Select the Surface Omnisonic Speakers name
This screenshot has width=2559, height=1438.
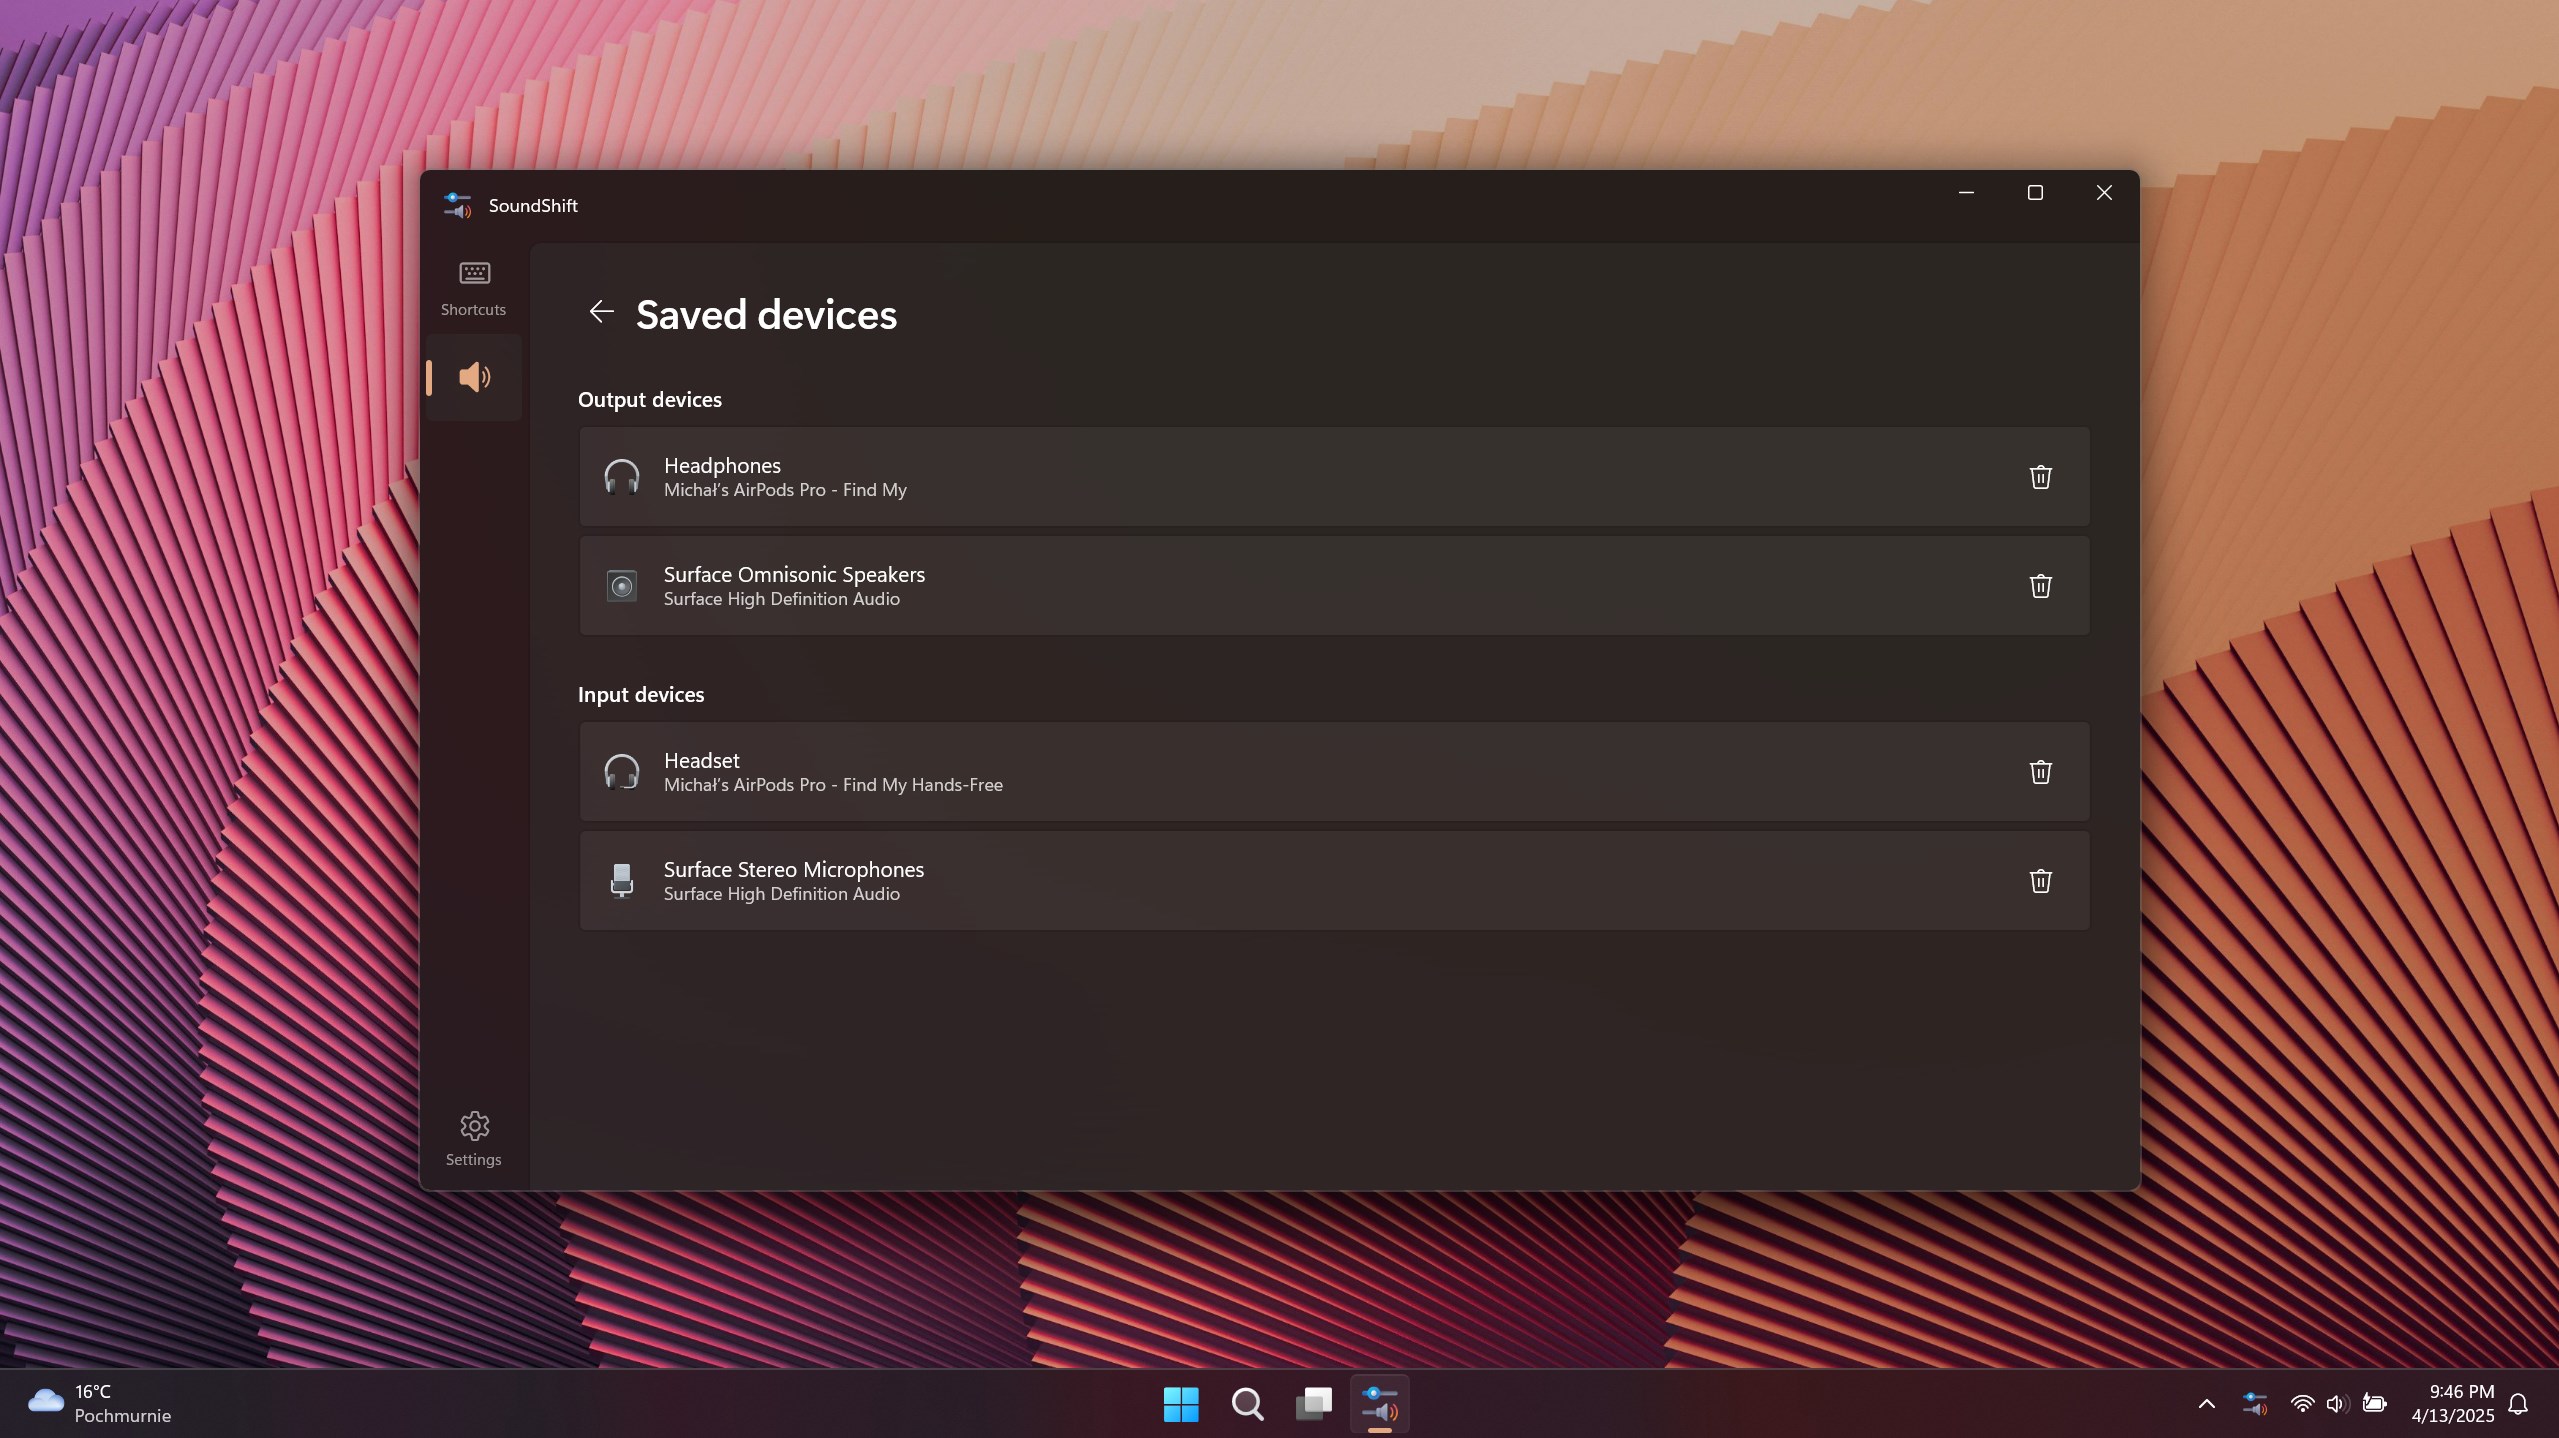coord(794,574)
